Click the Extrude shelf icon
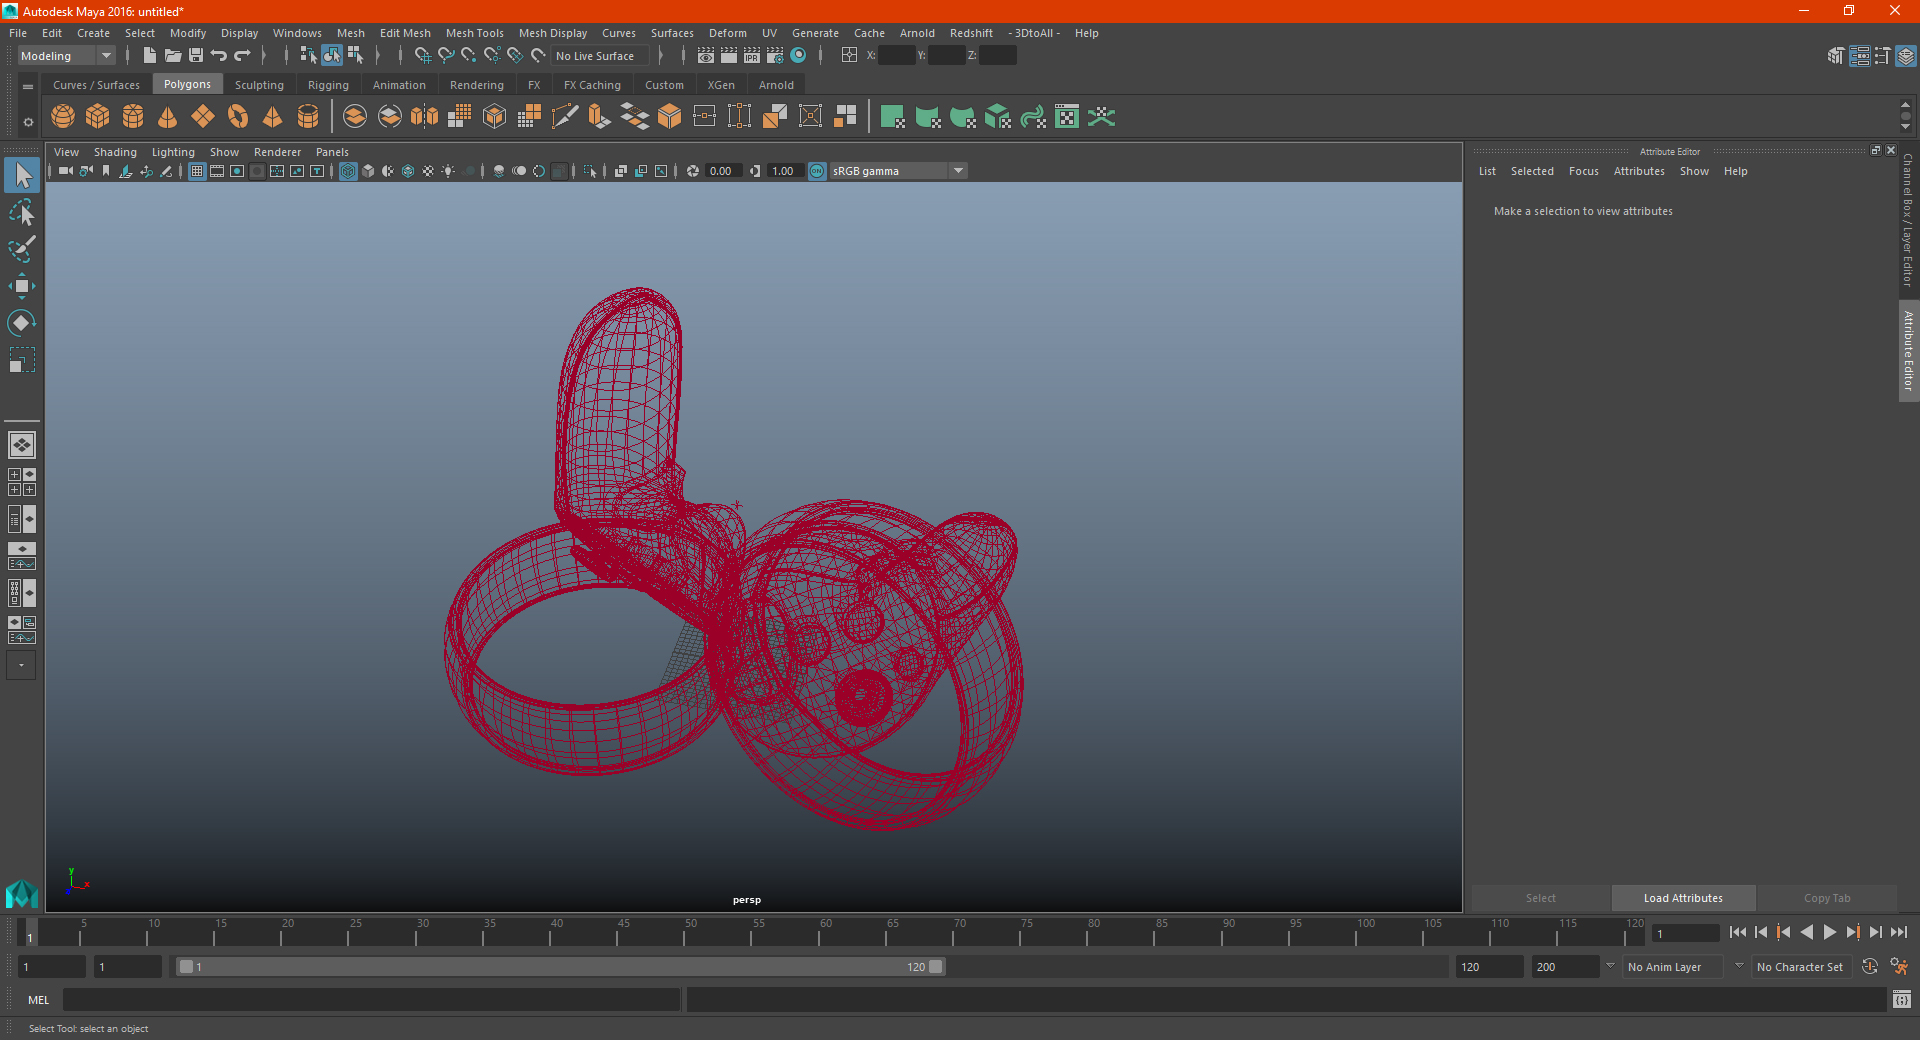Screen dimensions: 1920x1040 (600, 117)
